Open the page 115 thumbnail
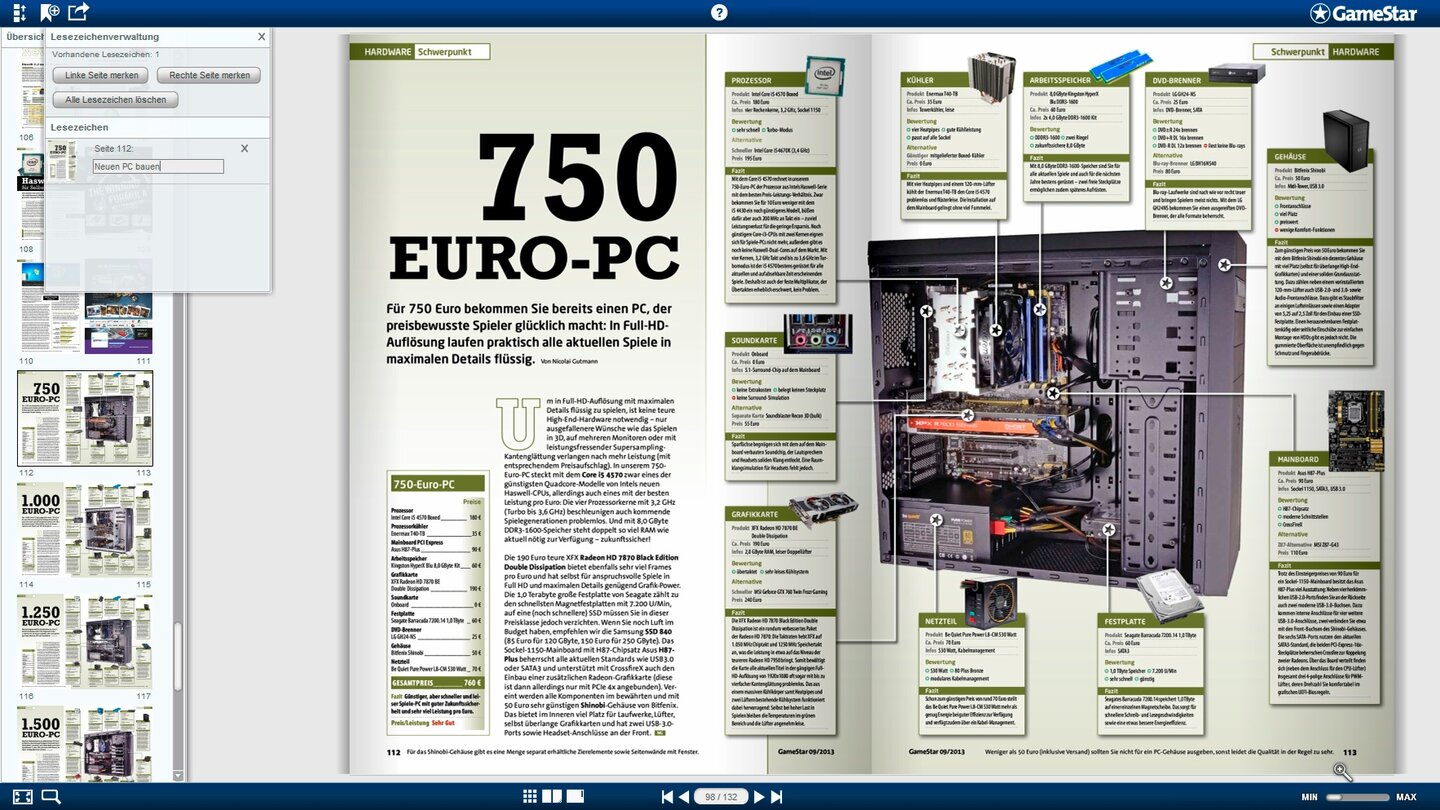The image size is (1440, 810). 119,530
